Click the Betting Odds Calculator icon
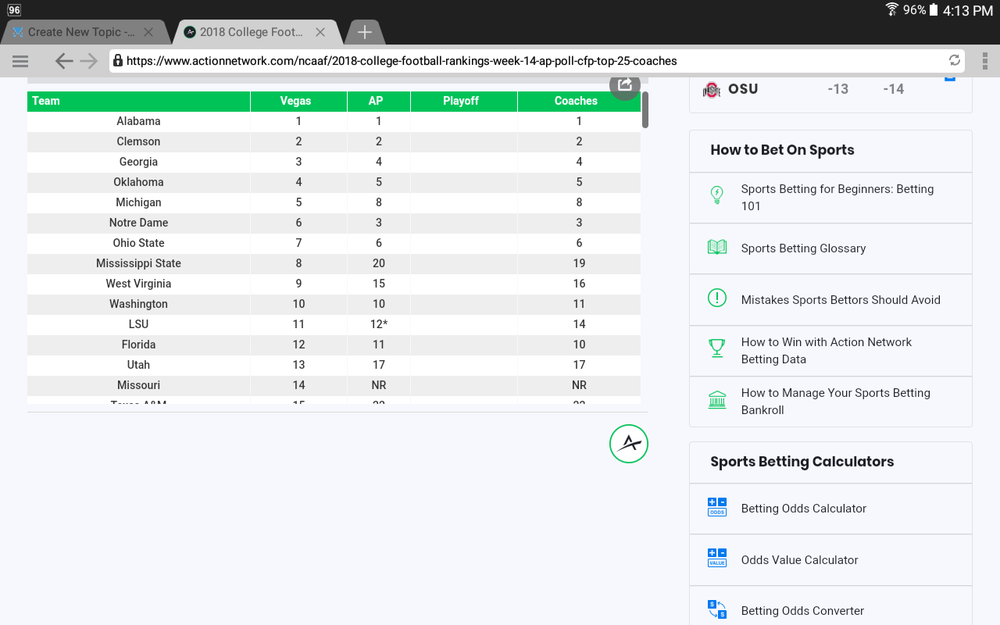 click(x=717, y=507)
